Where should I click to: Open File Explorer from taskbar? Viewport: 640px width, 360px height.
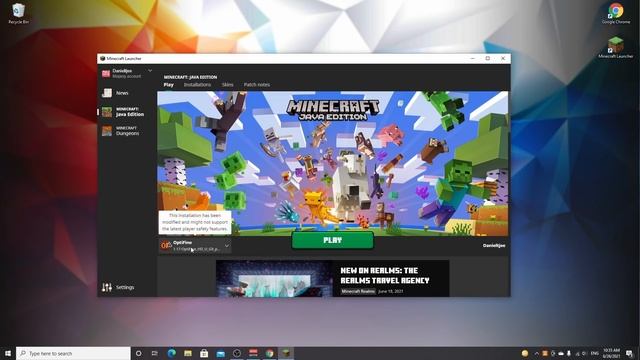[x=188, y=353]
